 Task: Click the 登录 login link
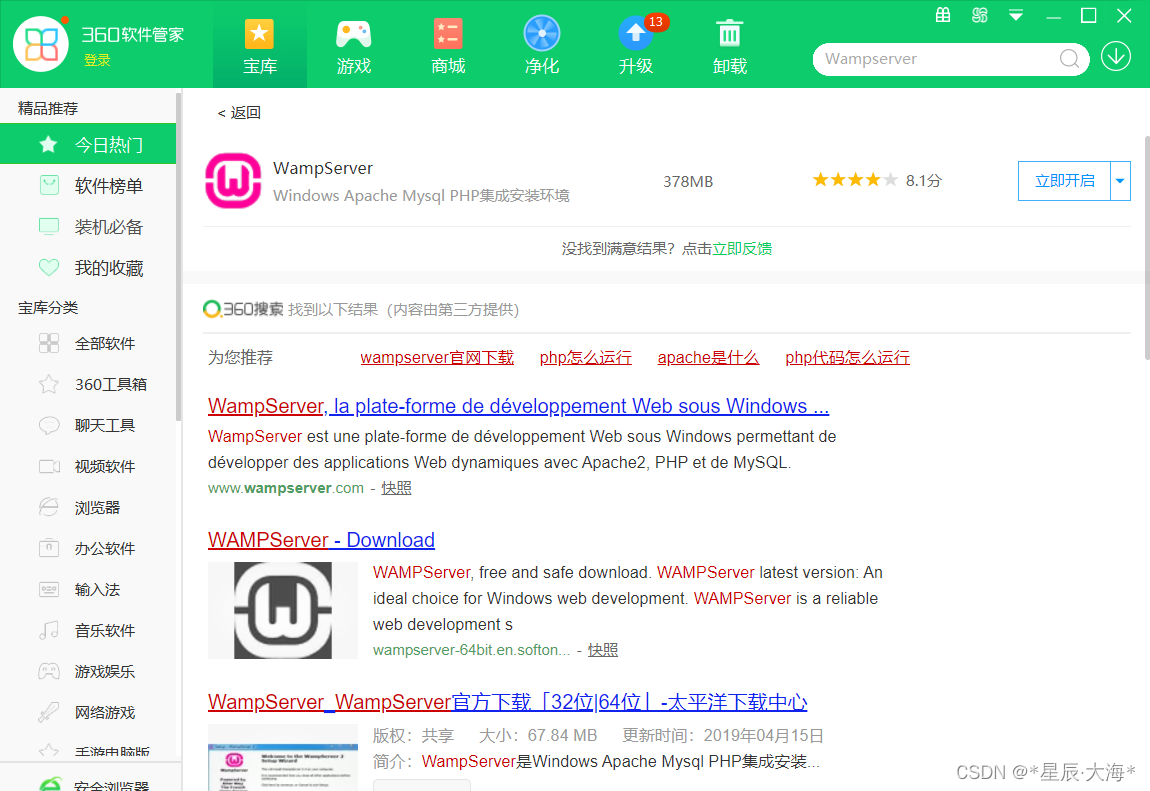[x=97, y=60]
